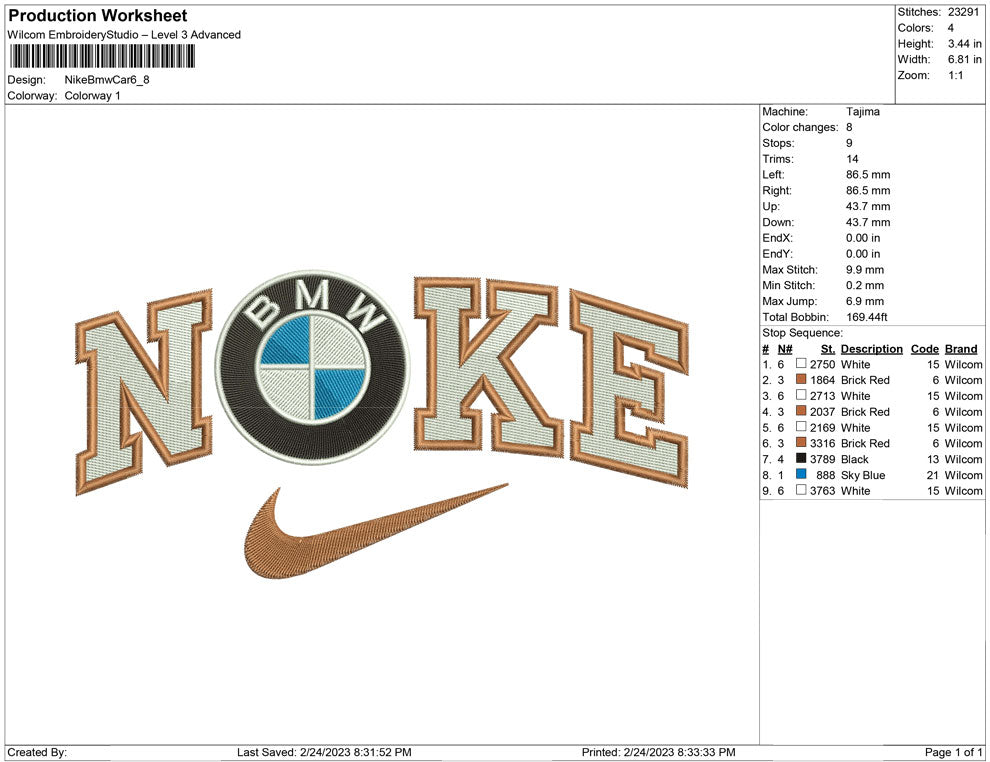Select Min Stitch value '0.2 mm'
The image size is (990, 762).
click(x=865, y=285)
